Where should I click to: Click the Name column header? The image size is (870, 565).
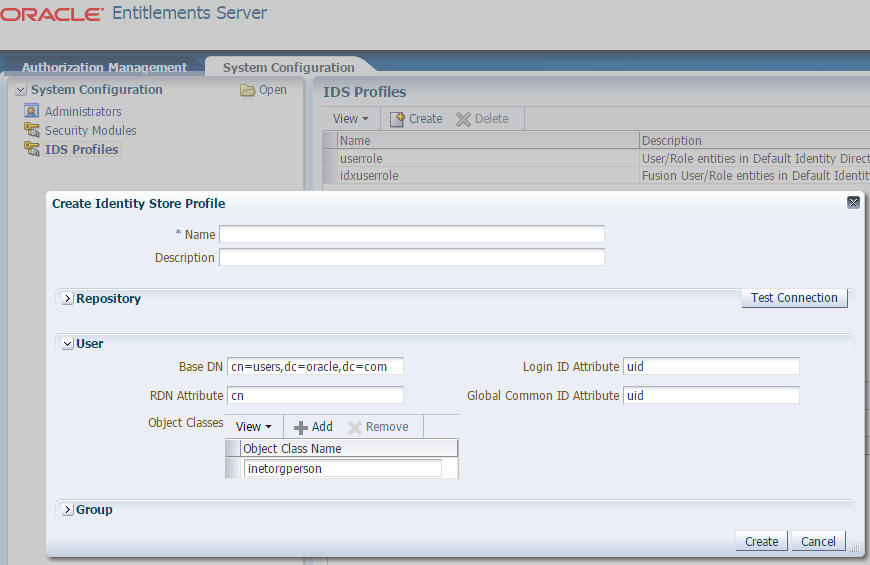(x=488, y=140)
